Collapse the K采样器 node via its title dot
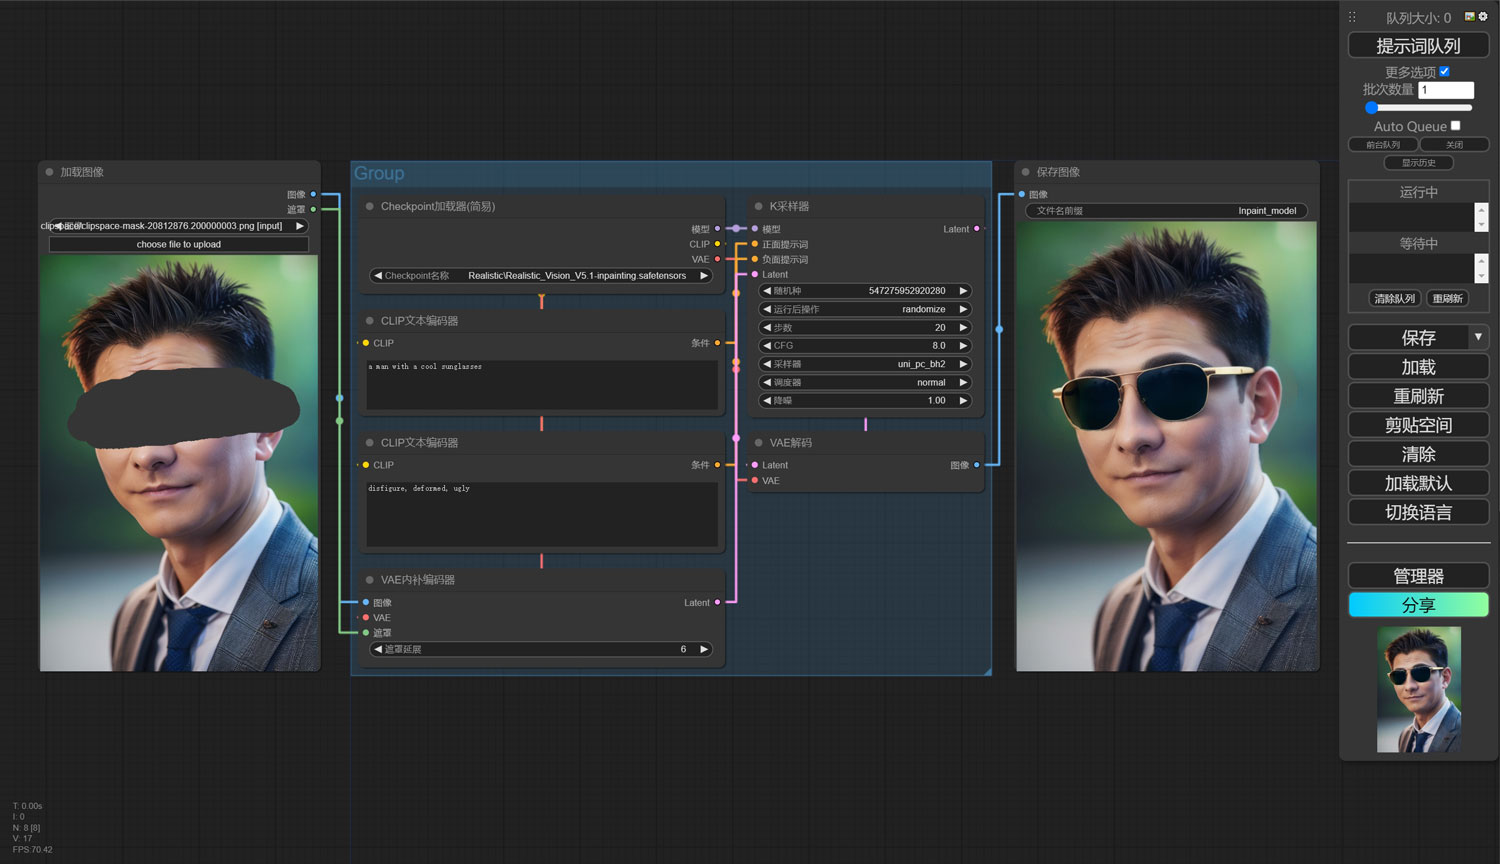Viewport: 1500px width, 864px height. point(758,206)
